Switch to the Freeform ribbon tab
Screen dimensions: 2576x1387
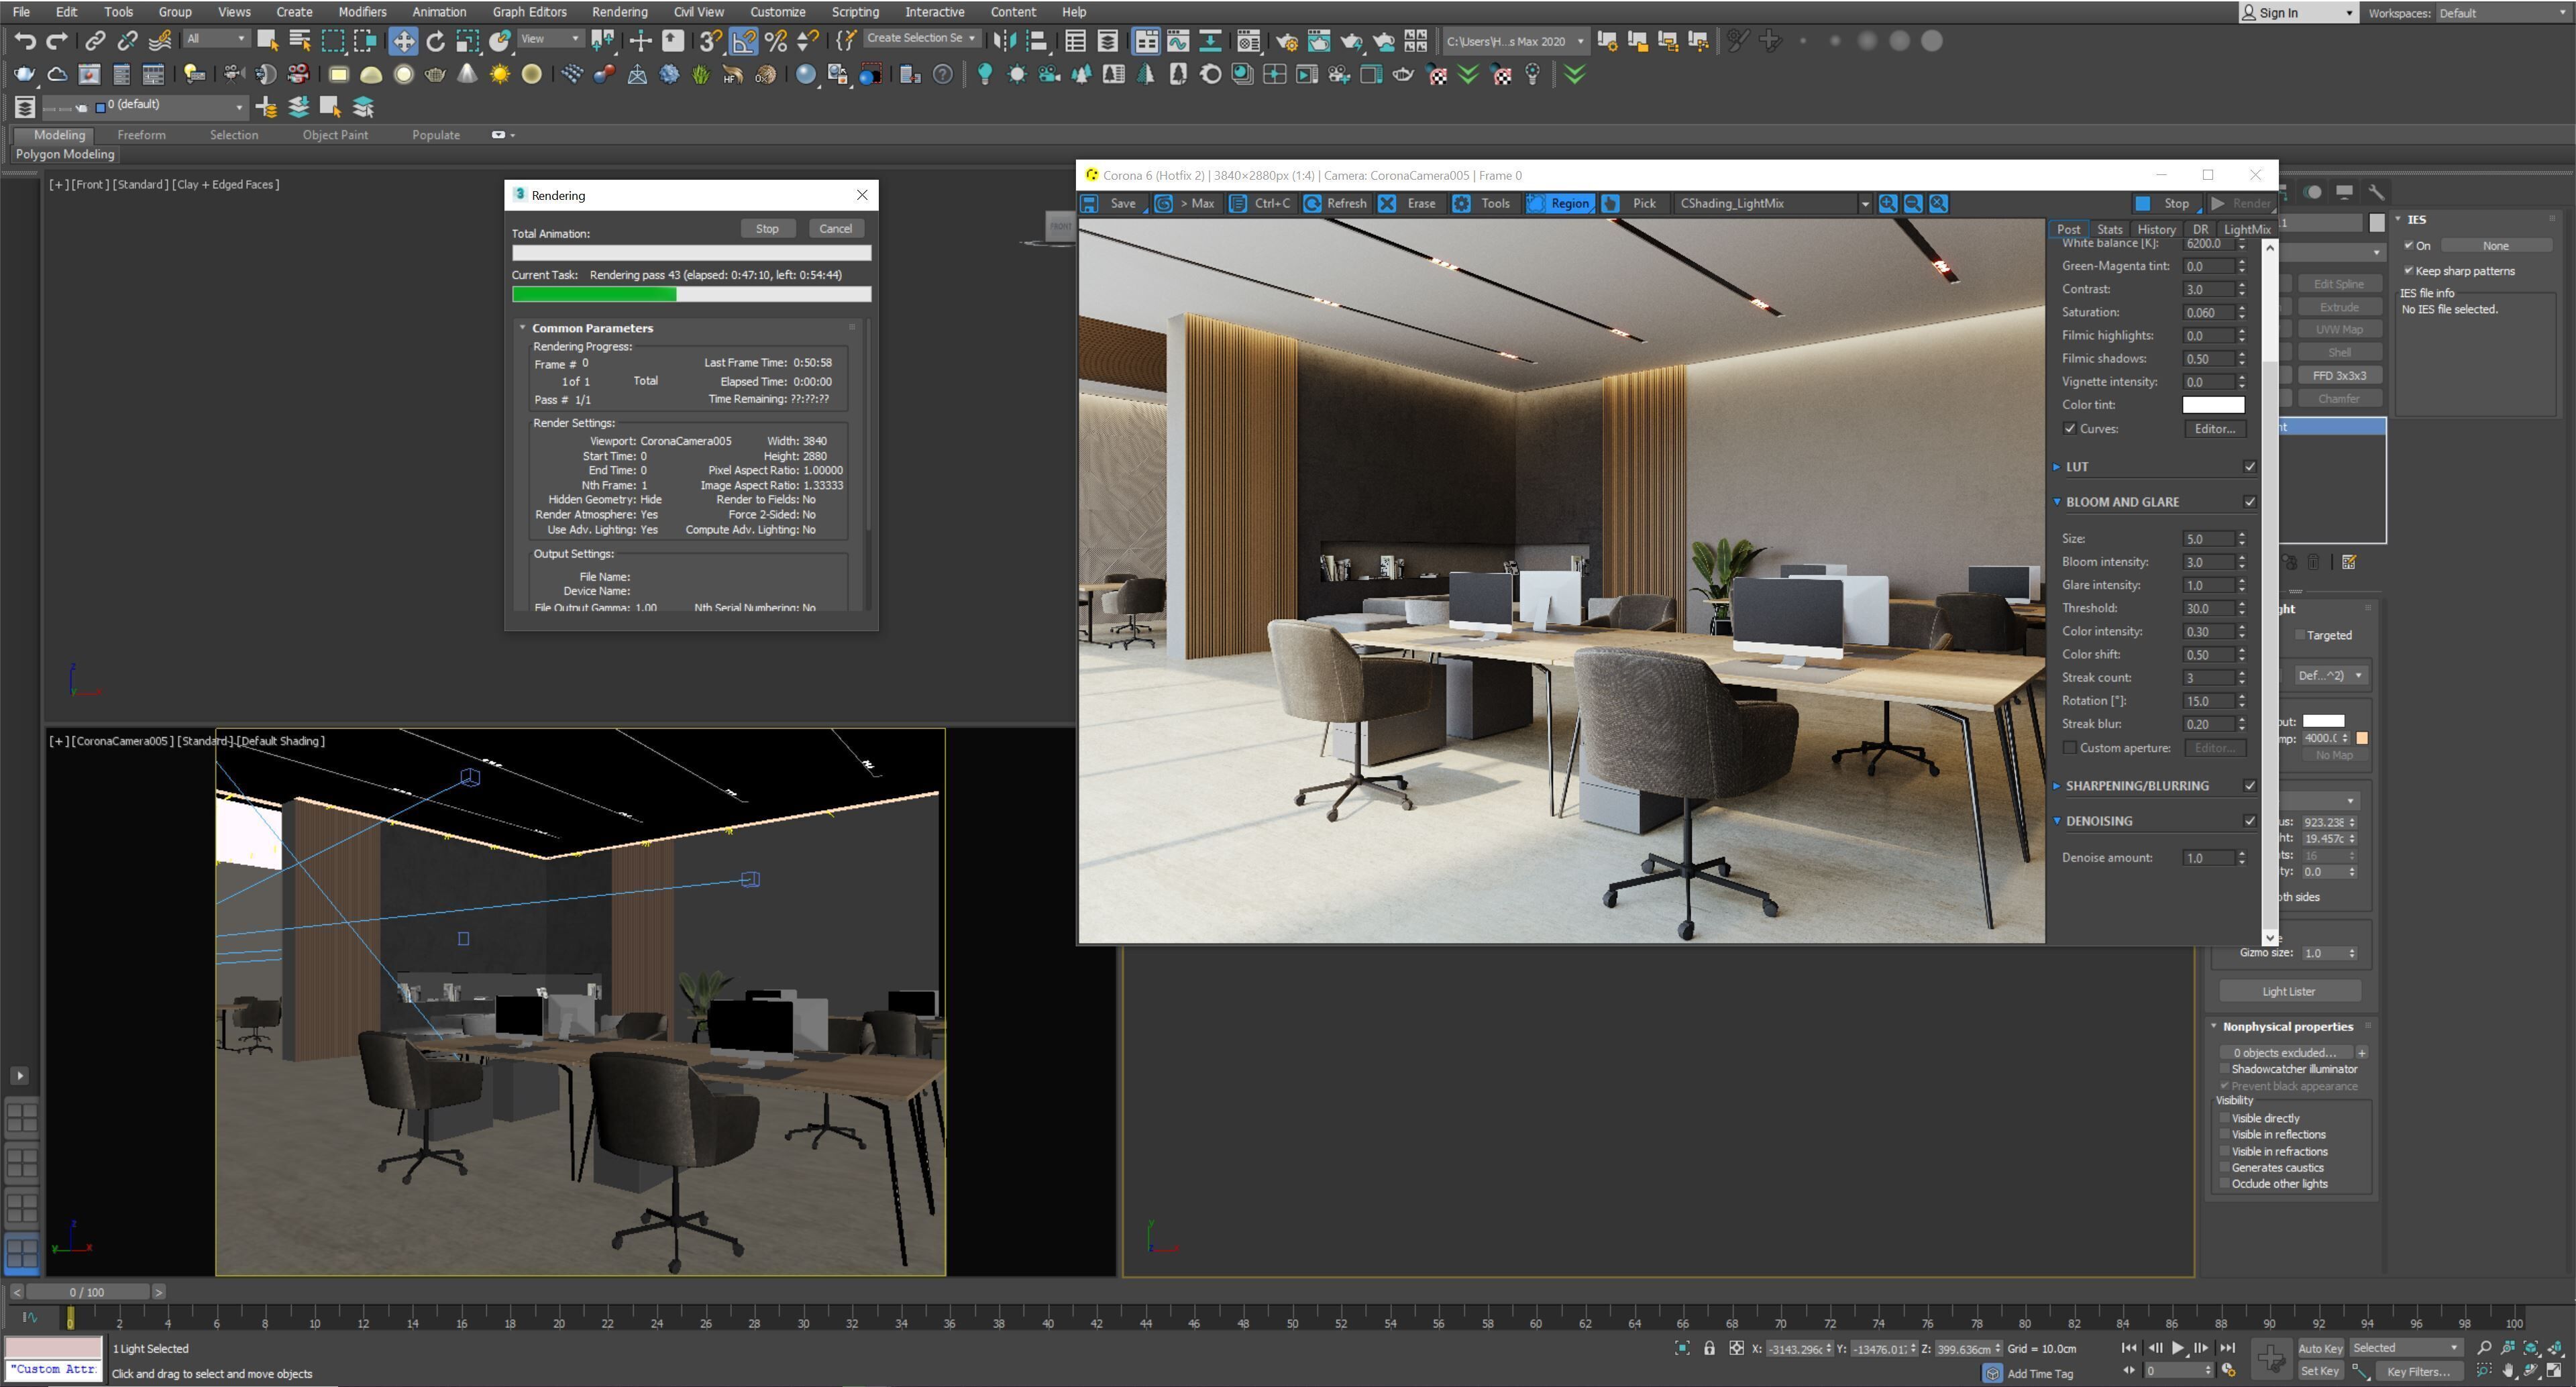(x=141, y=135)
